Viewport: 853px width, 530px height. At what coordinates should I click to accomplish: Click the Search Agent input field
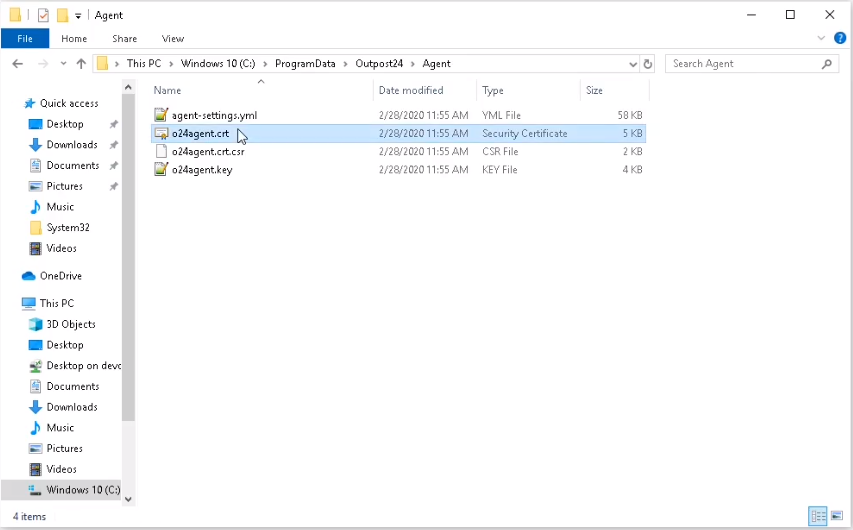pyautogui.click(x=744, y=64)
